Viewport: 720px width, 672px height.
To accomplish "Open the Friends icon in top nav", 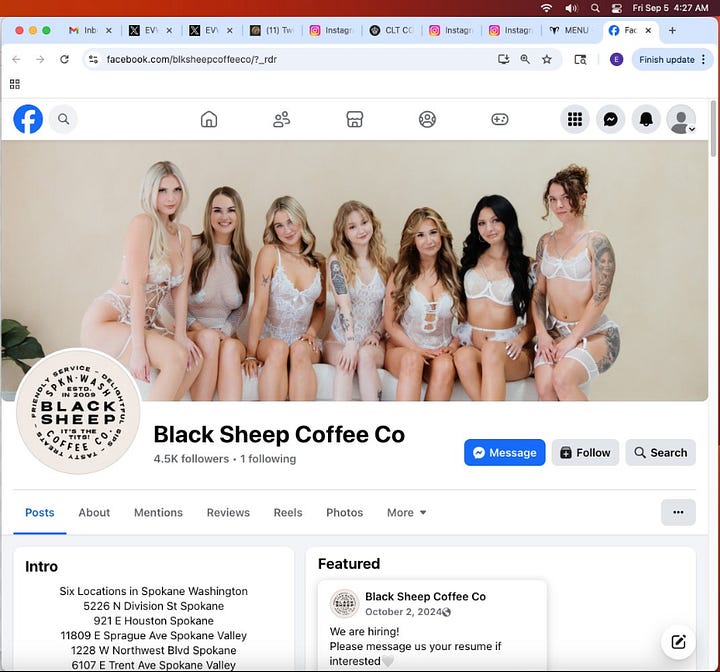I will coord(281,119).
